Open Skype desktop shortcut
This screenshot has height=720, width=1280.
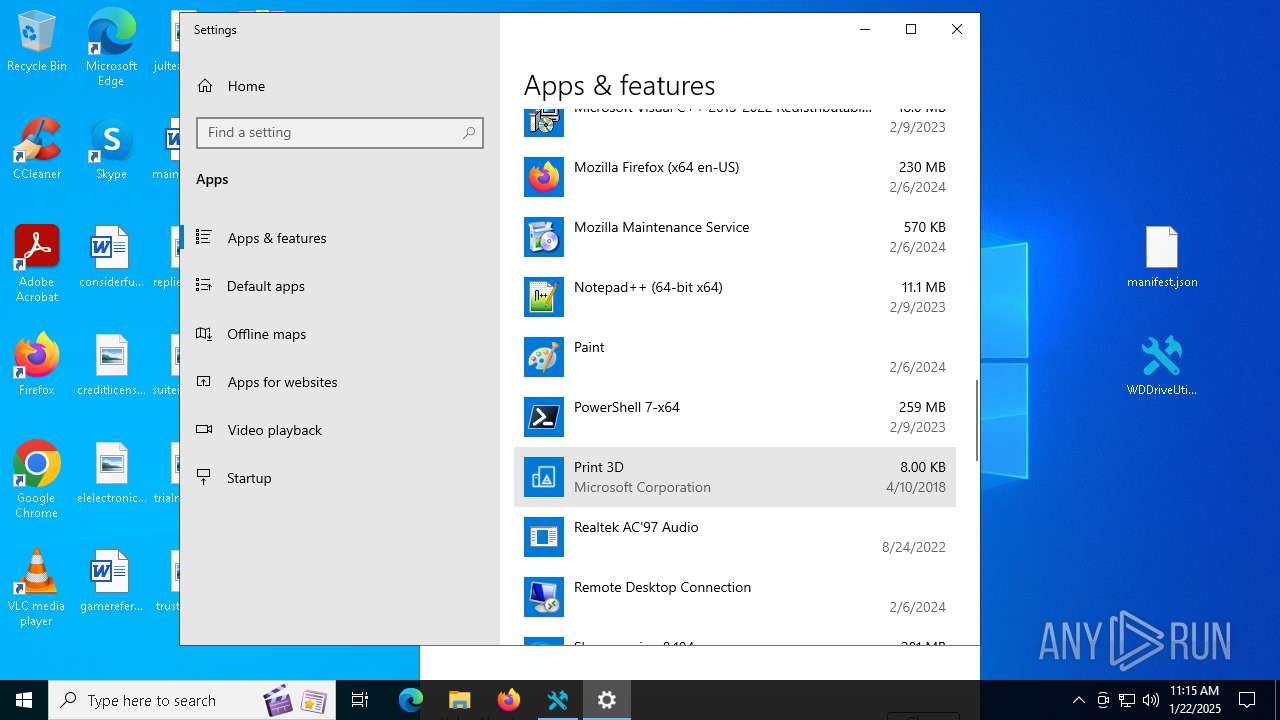pyautogui.click(x=111, y=149)
